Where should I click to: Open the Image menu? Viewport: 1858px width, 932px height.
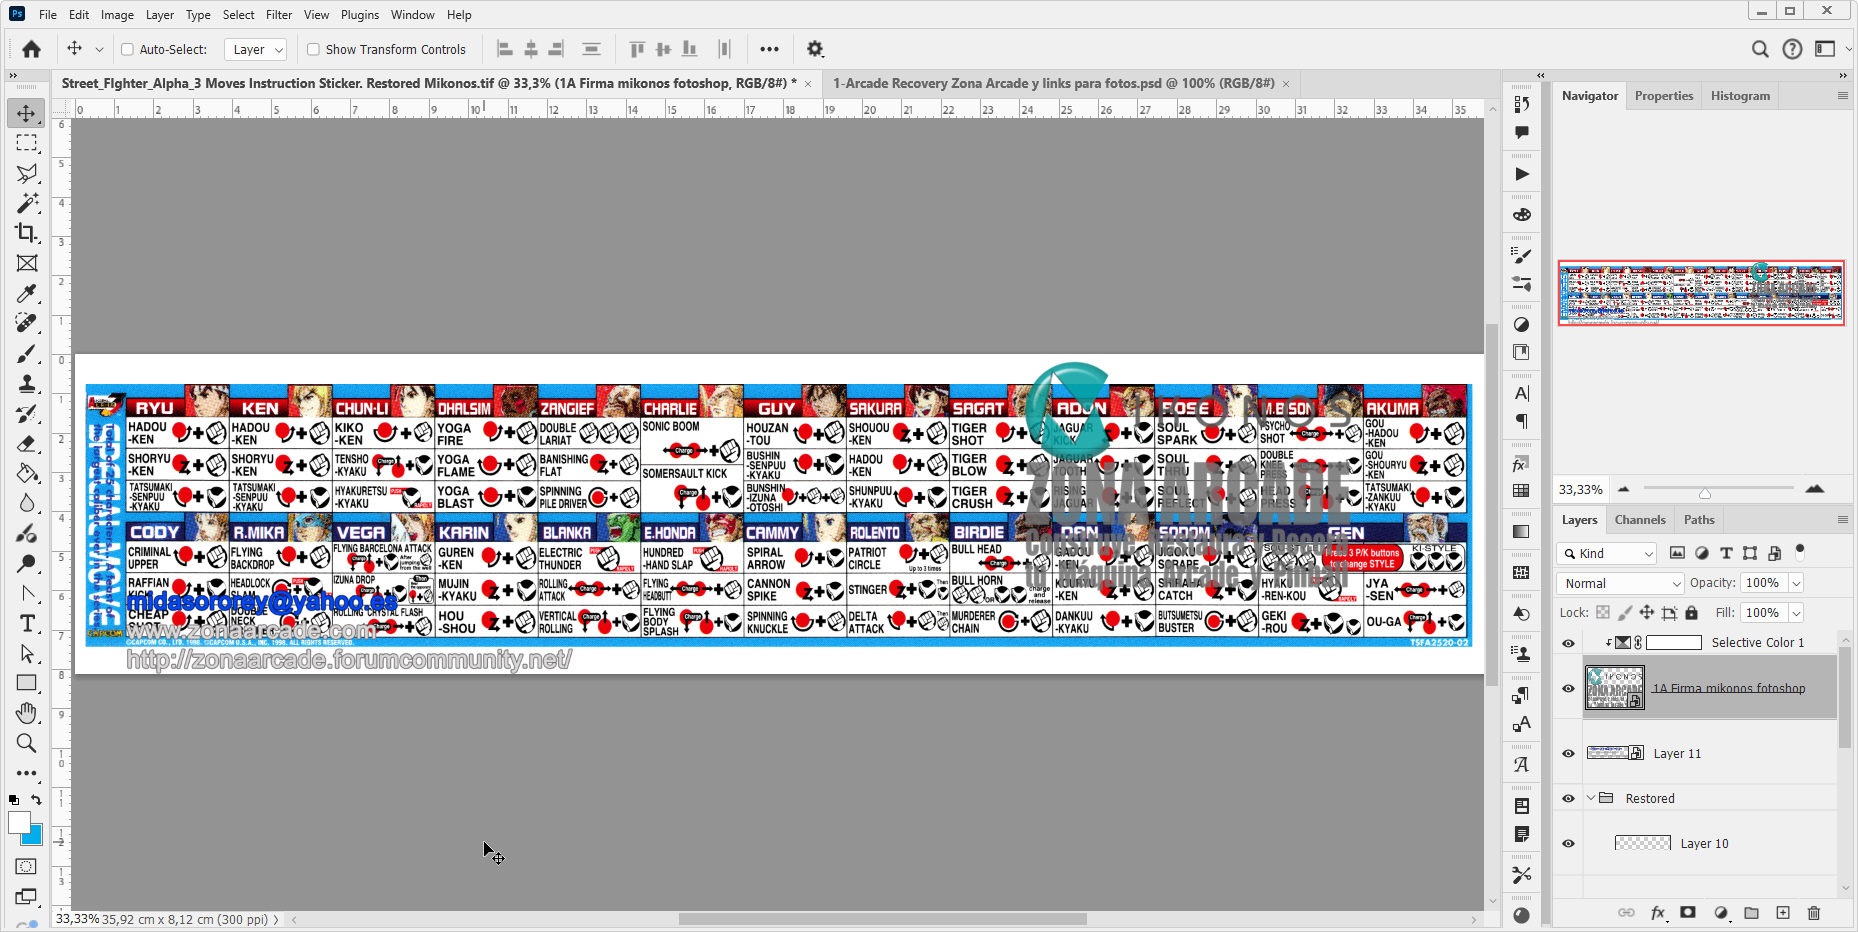pos(117,15)
